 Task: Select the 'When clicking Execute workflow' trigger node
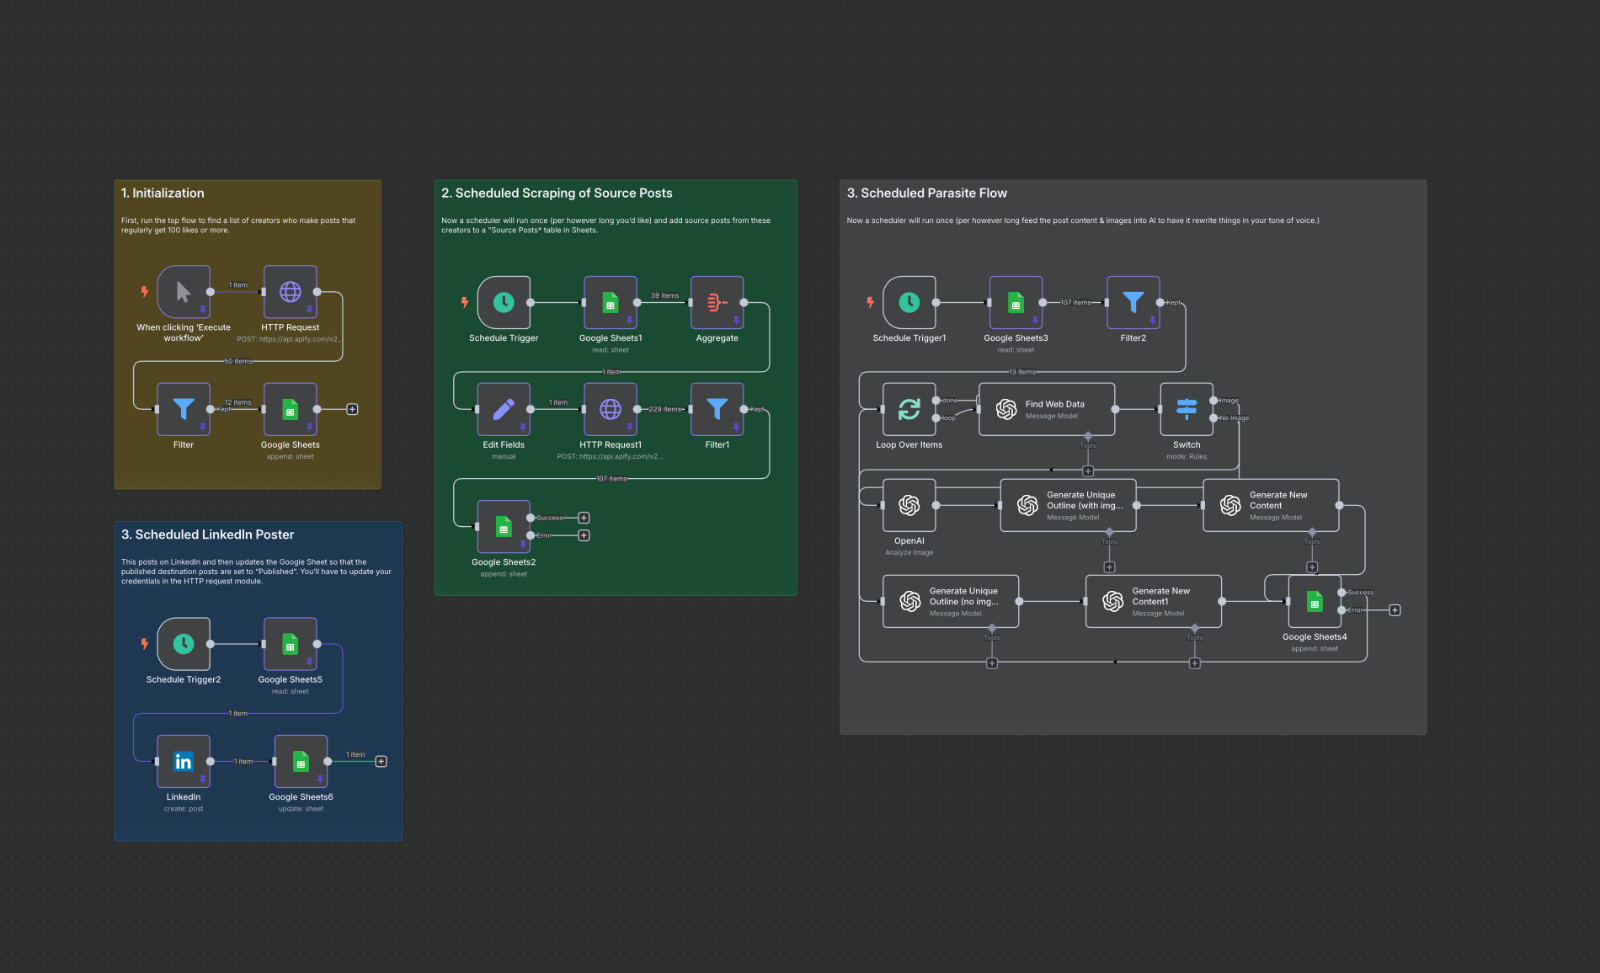(183, 292)
